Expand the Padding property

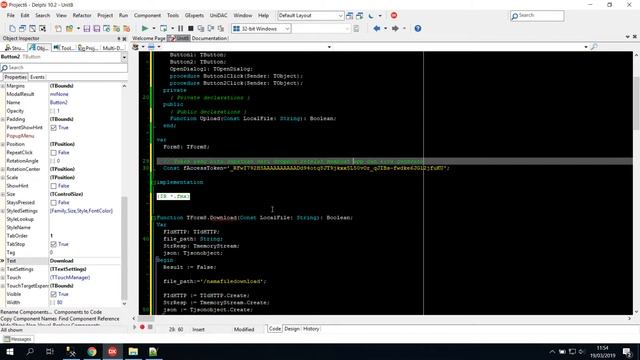3,119
